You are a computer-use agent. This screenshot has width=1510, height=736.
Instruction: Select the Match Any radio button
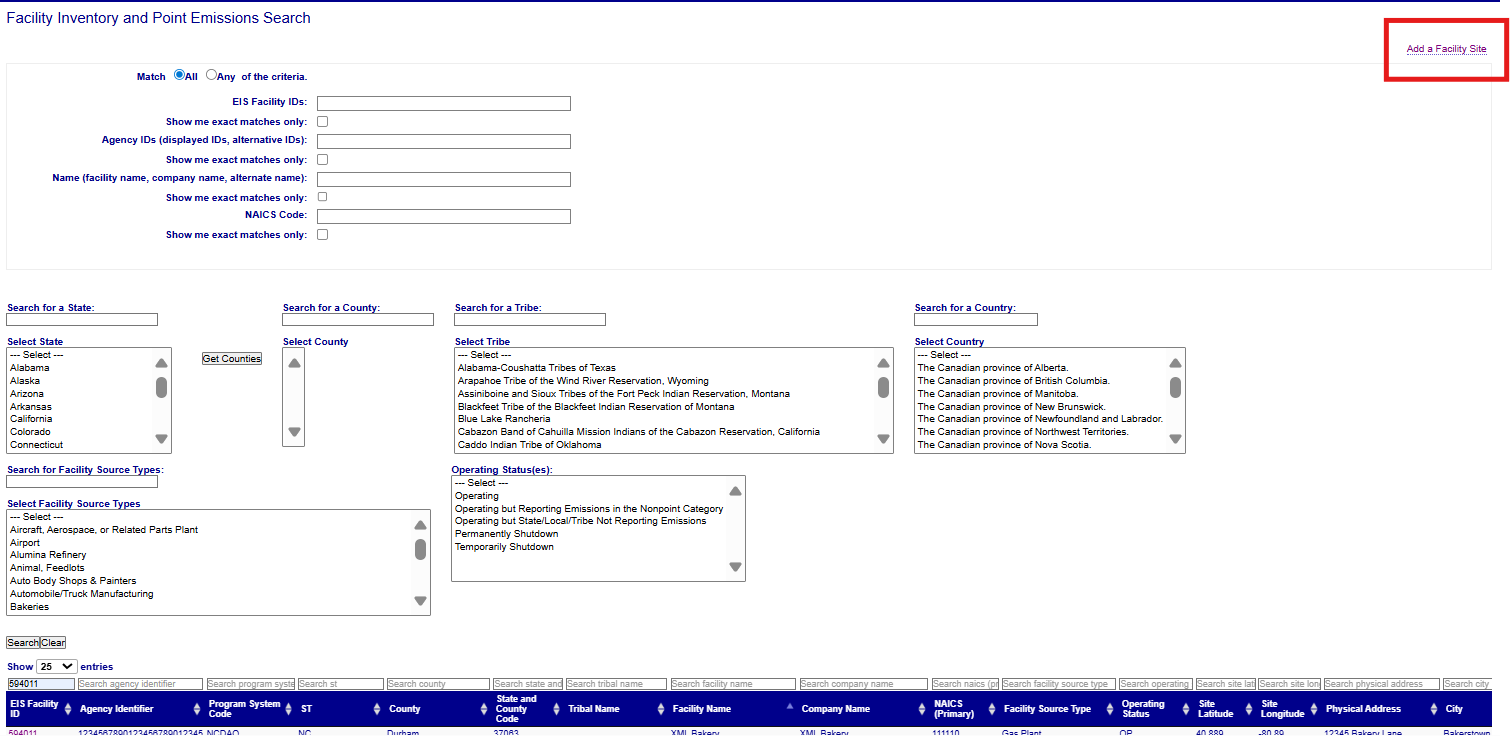pos(212,75)
